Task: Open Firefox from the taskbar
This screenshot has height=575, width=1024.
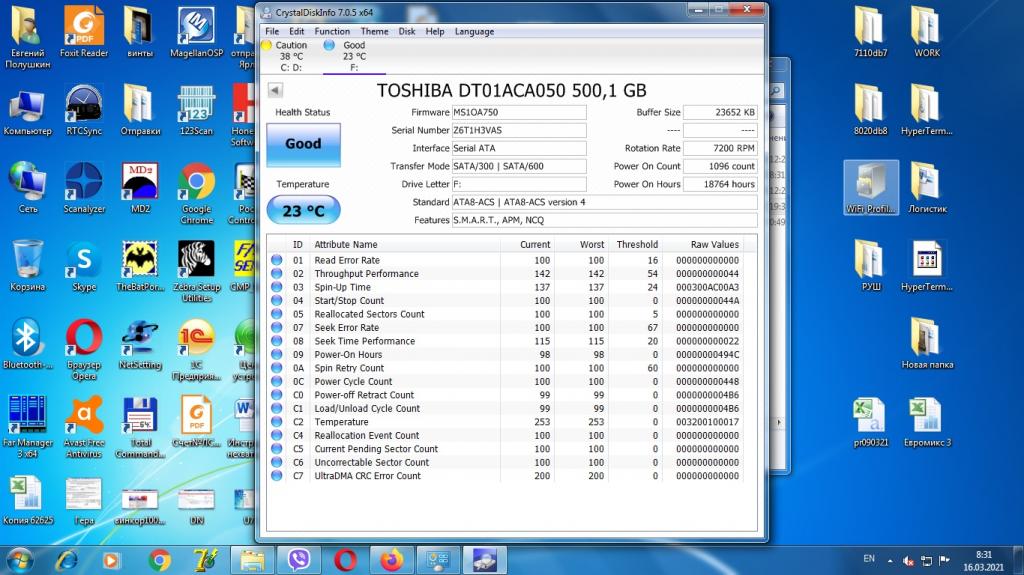Action: (392, 560)
